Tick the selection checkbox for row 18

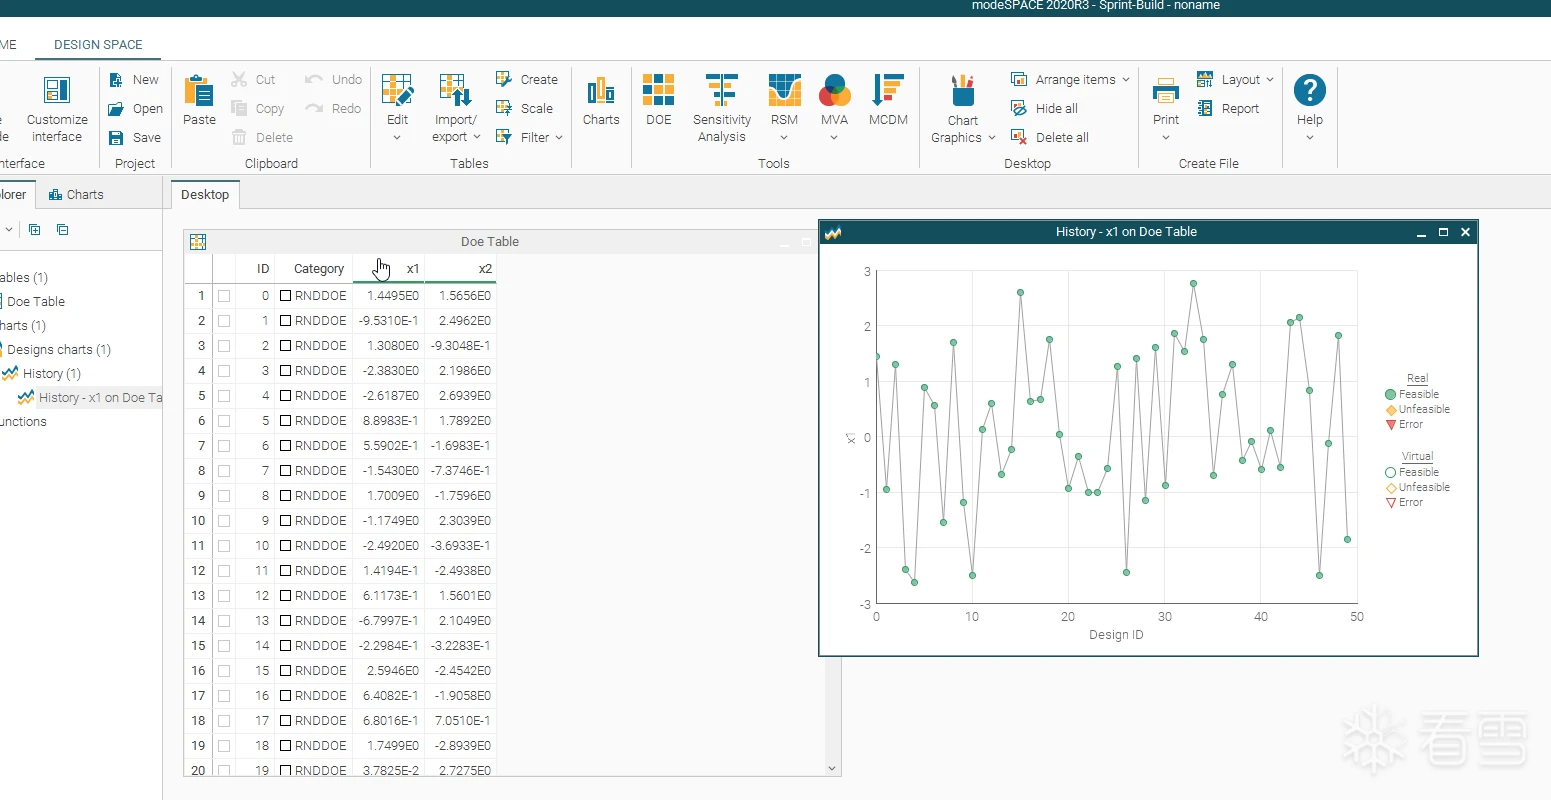224,721
